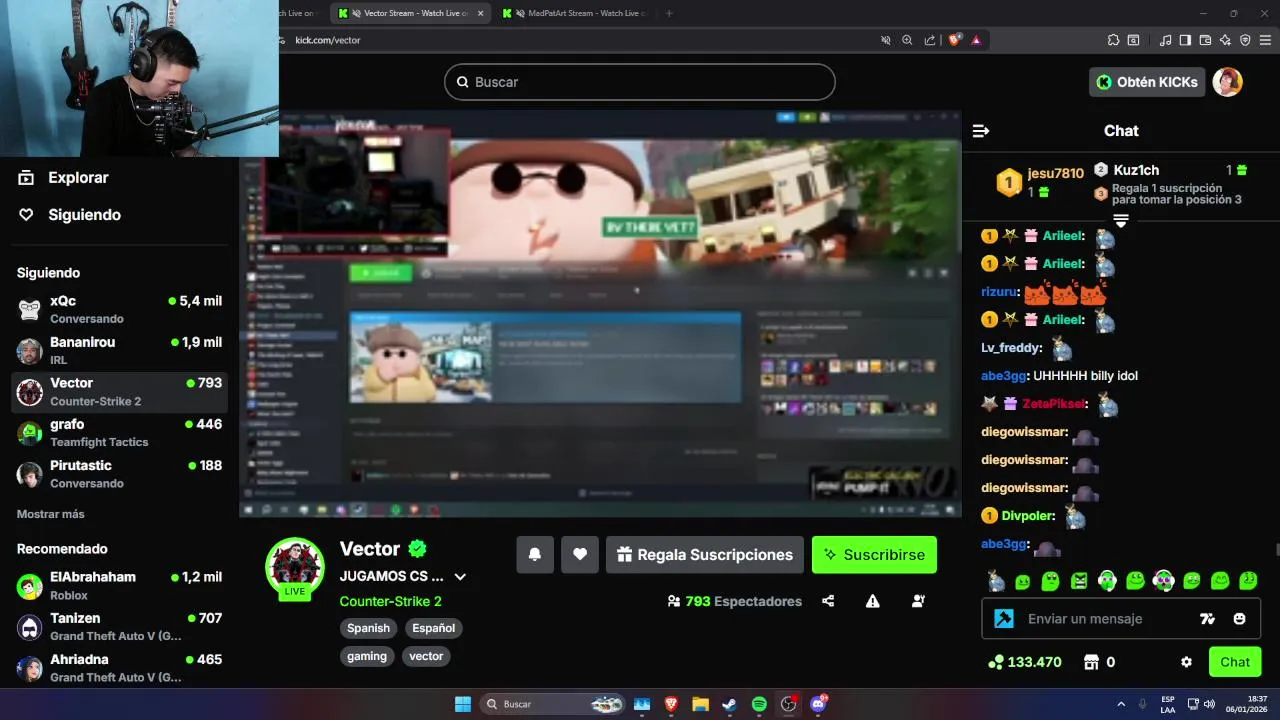Viewport: 1280px width, 720px height.
Task: Select the vector tag
Action: point(426,656)
